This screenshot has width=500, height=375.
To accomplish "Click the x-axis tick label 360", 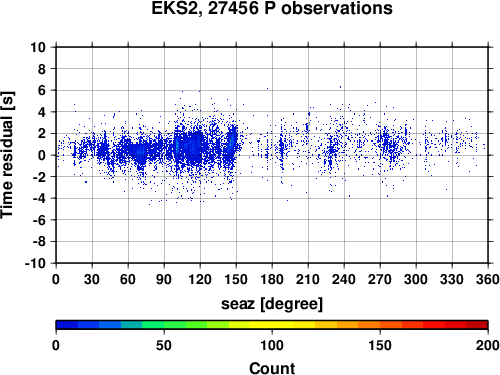I will (488, 279).
